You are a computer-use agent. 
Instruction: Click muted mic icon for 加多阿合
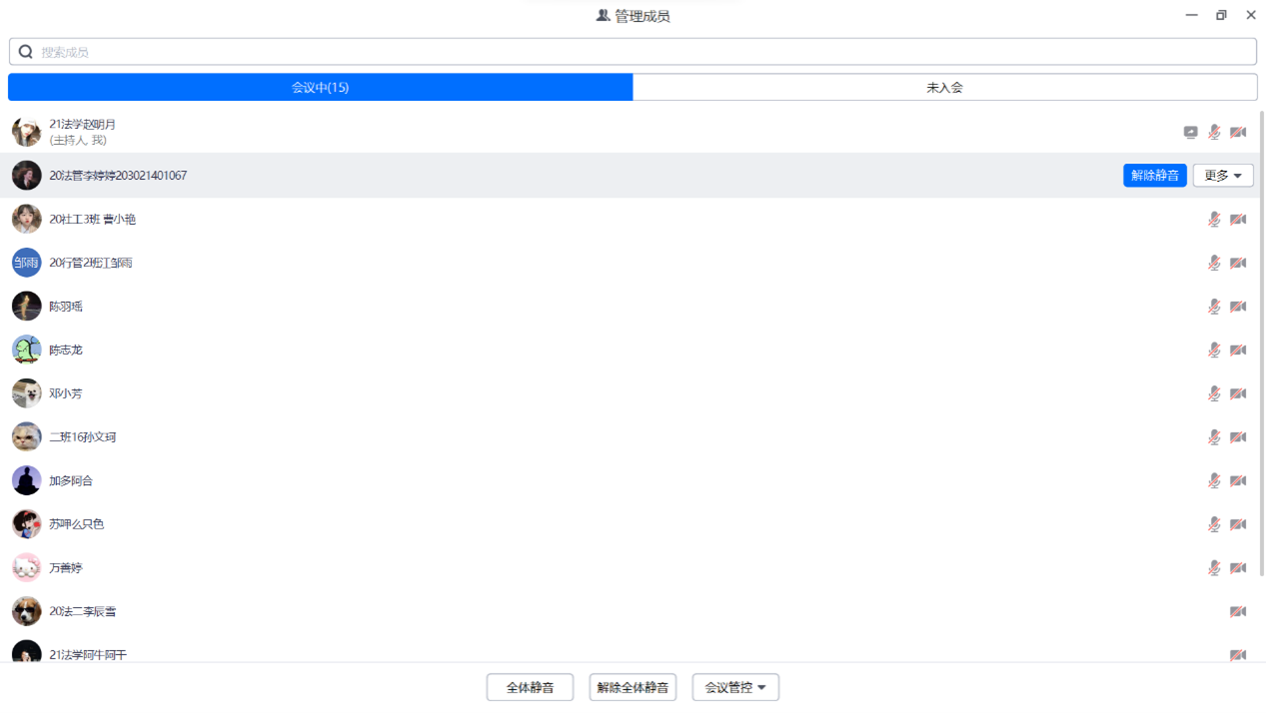(x=1214, y=481)
